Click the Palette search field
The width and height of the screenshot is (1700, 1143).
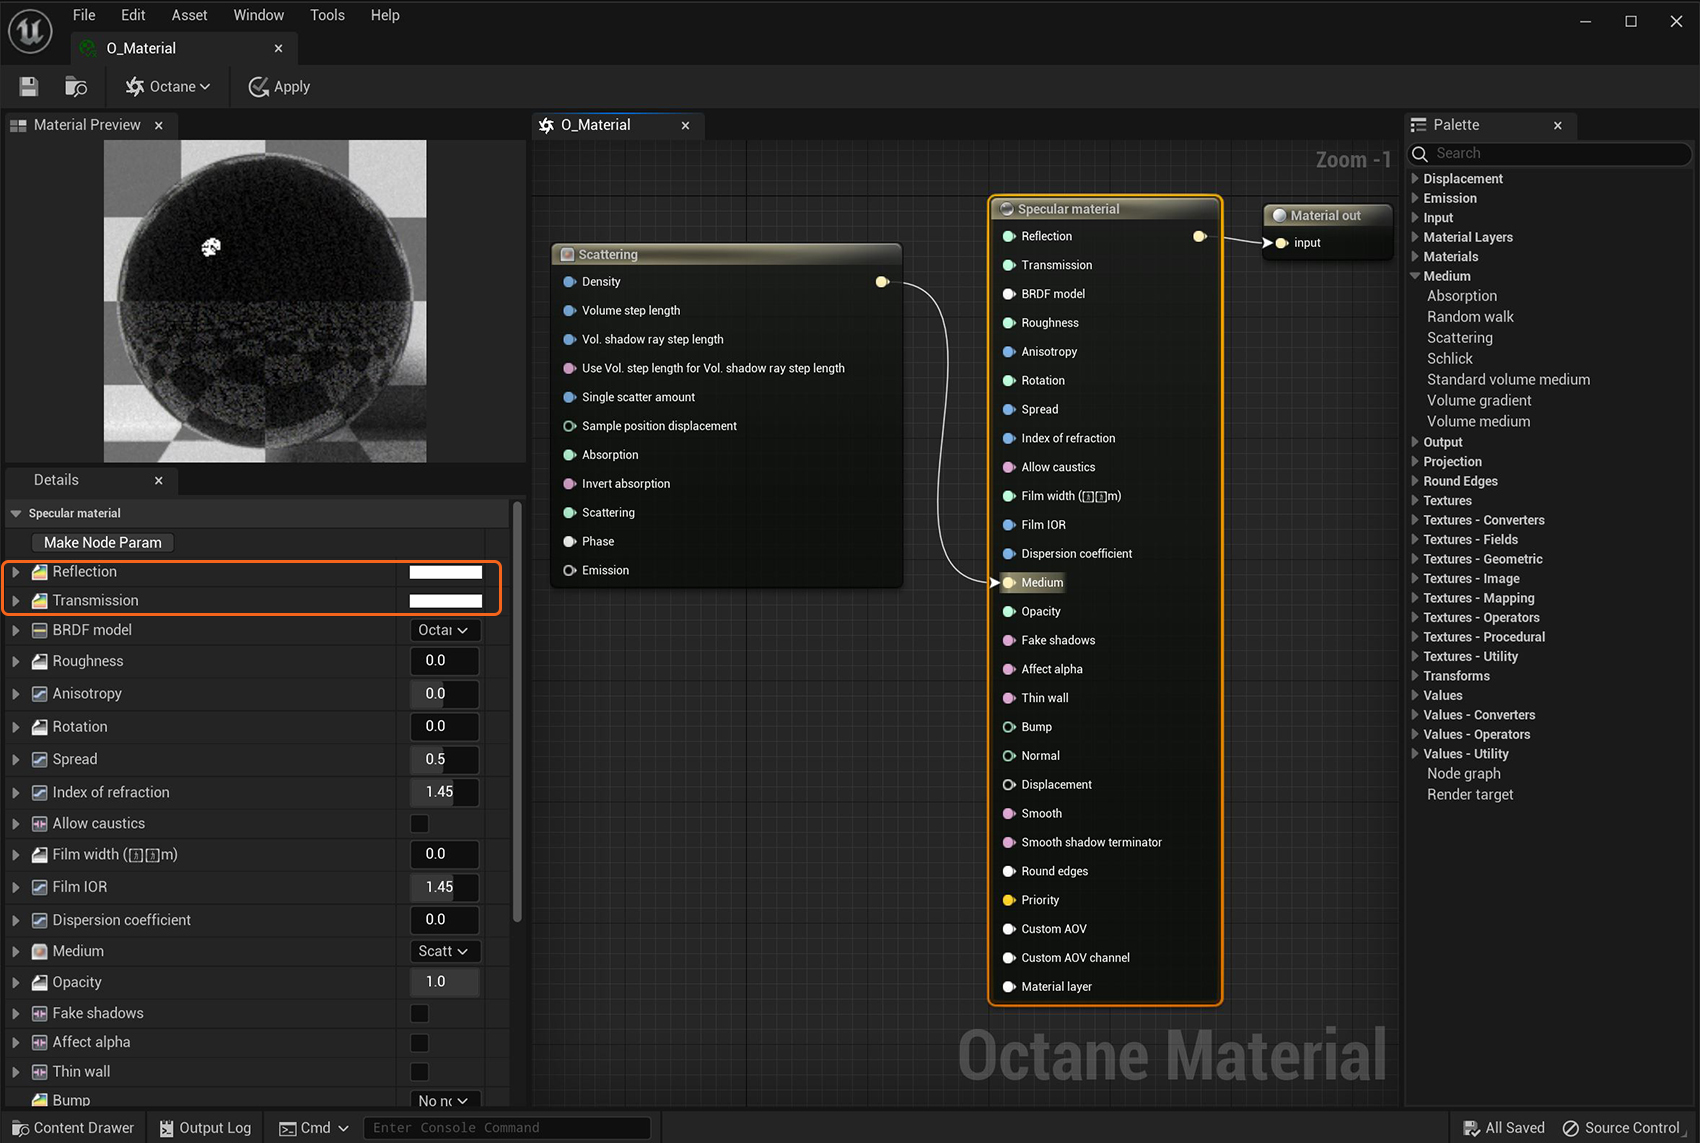coord(1550,154)
